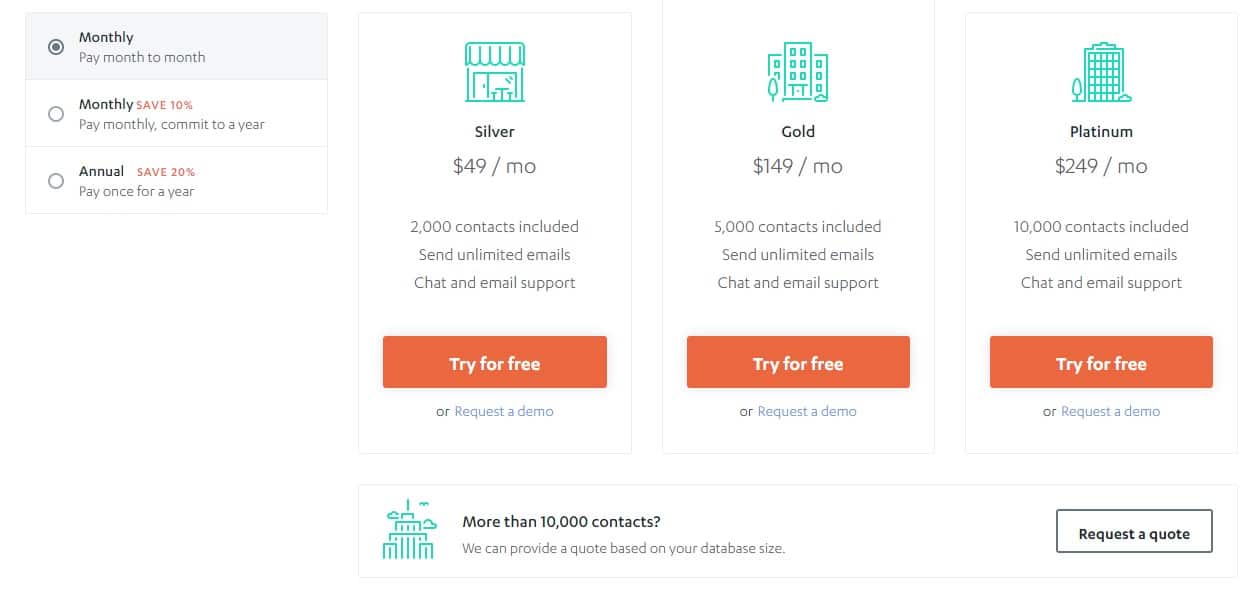Click the Gold plan office building icon

pyautogui.click(x=798, y=72)
